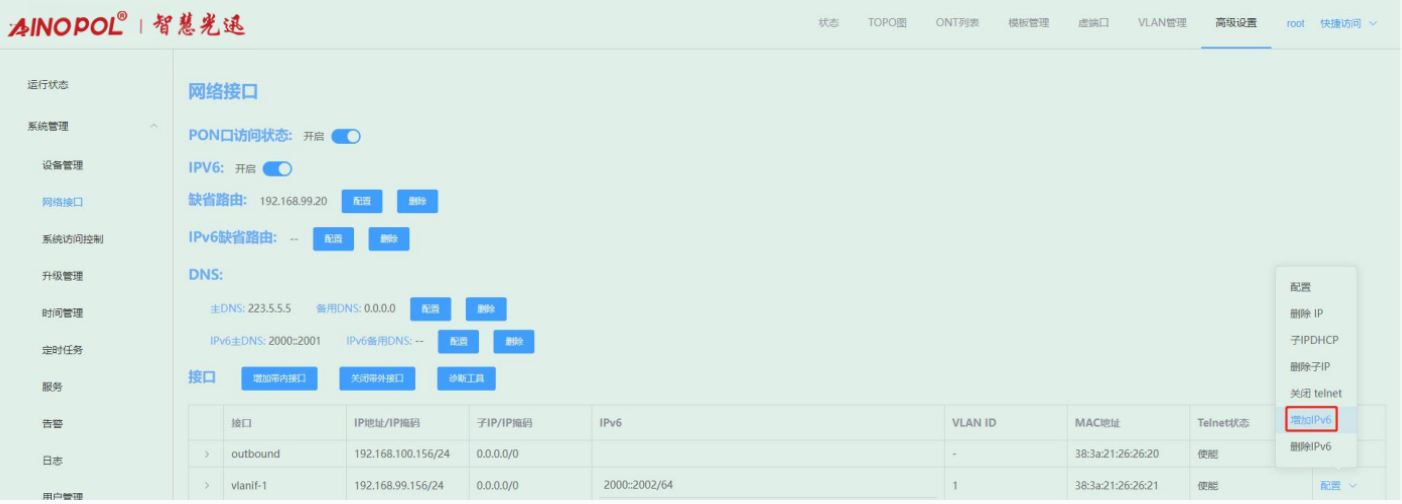This screenshot has height=504, width=1402.
Task: Open 系统访问控制 in the sidebar
Action: 72,239
